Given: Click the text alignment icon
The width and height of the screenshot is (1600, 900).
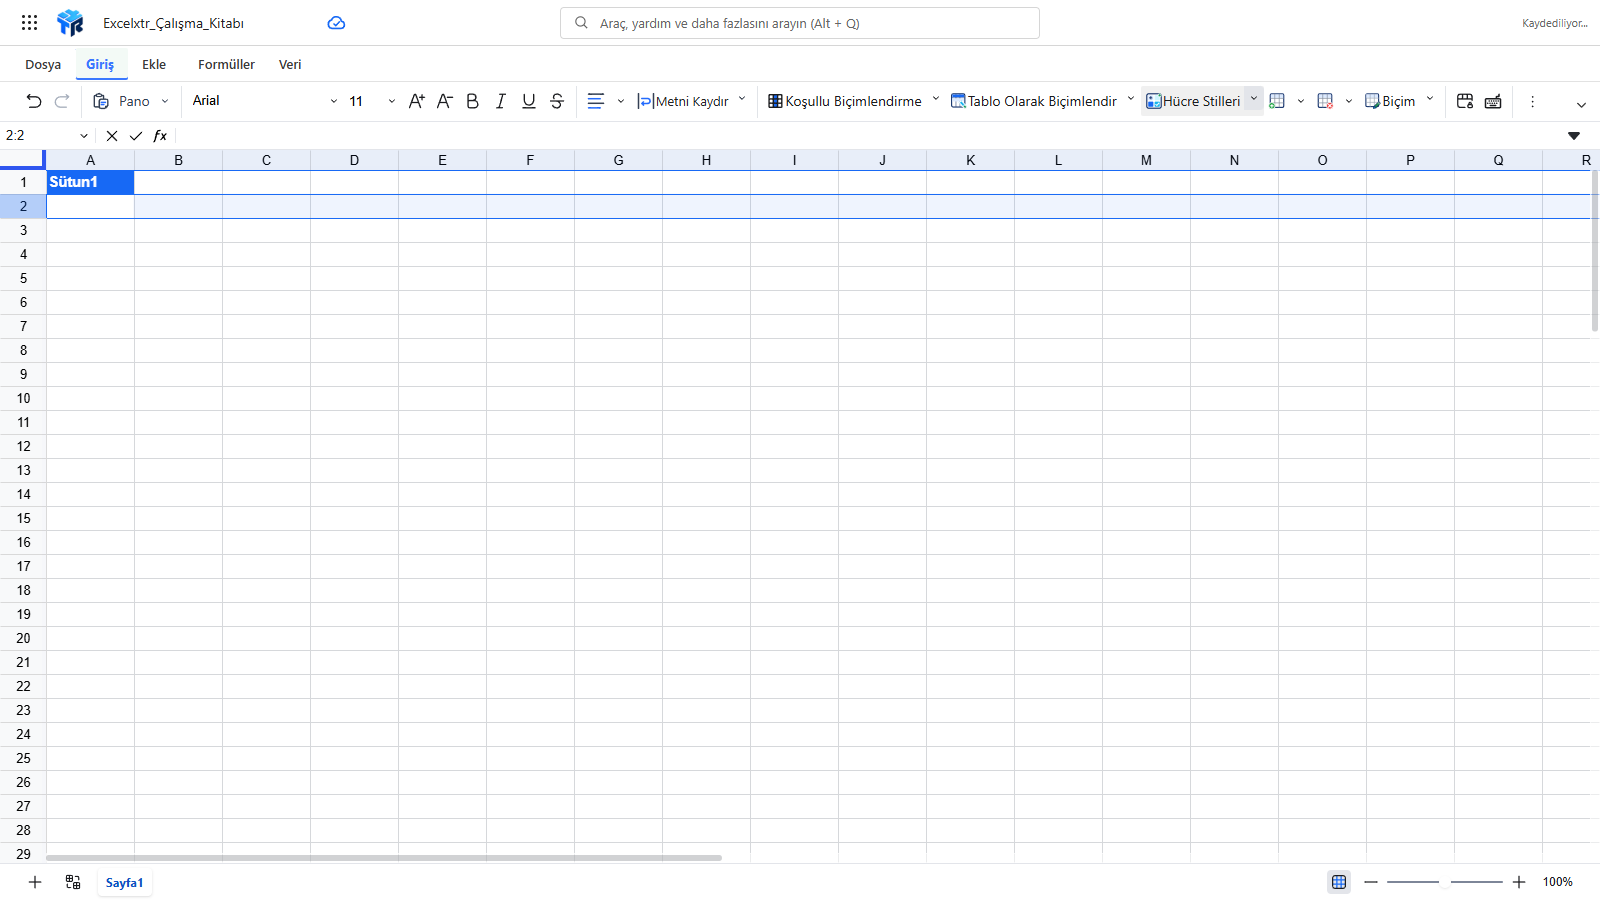Looking at the screenshot, I should (596, 101).
